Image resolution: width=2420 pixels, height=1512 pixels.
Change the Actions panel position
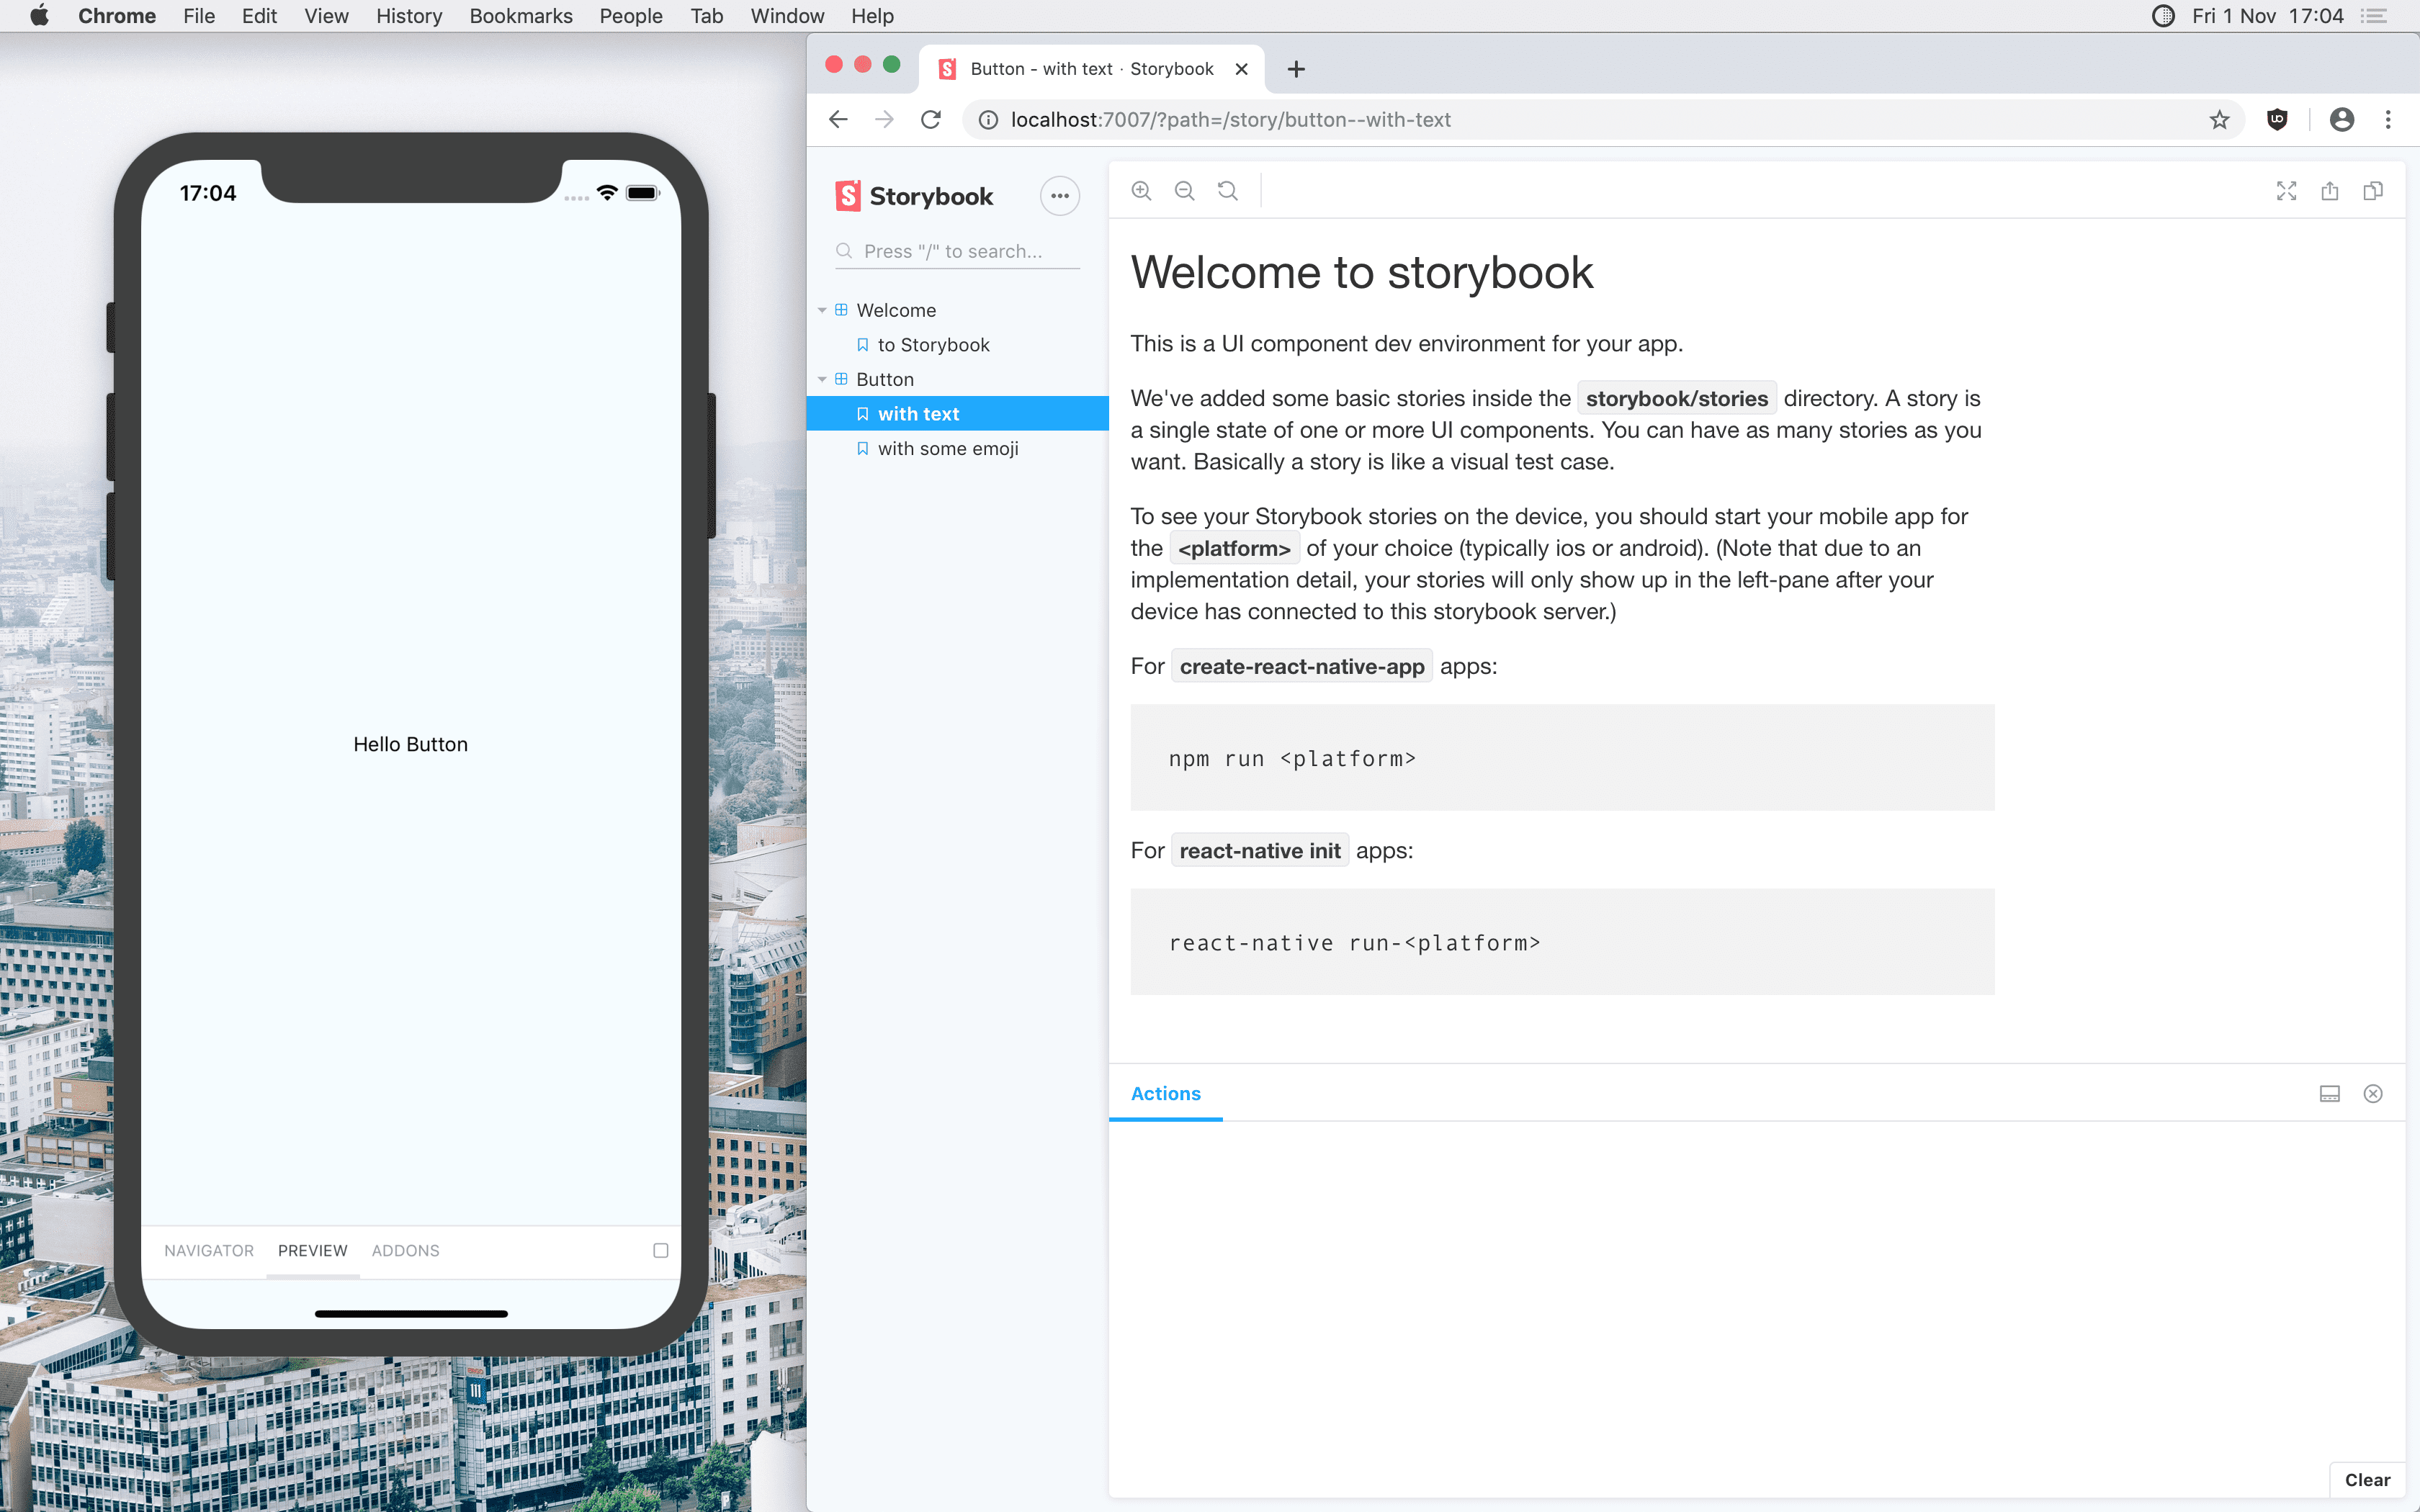click(2330, 1093)
